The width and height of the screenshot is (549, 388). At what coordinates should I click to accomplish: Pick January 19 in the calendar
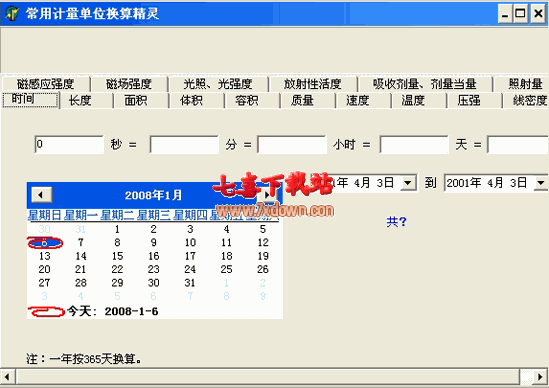263,256
